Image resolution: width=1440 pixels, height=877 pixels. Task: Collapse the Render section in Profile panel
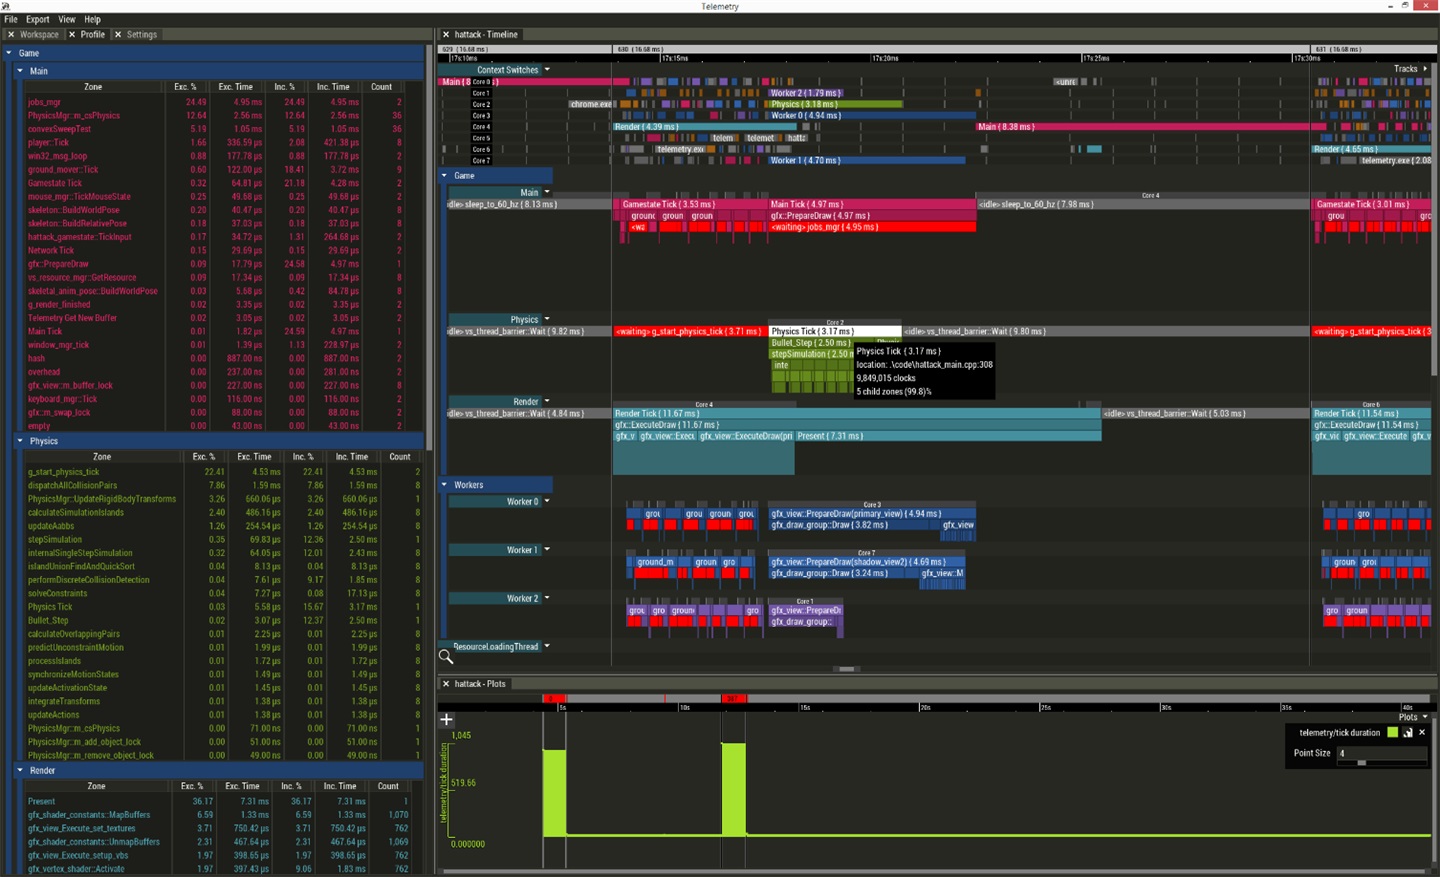pos(20,771)
